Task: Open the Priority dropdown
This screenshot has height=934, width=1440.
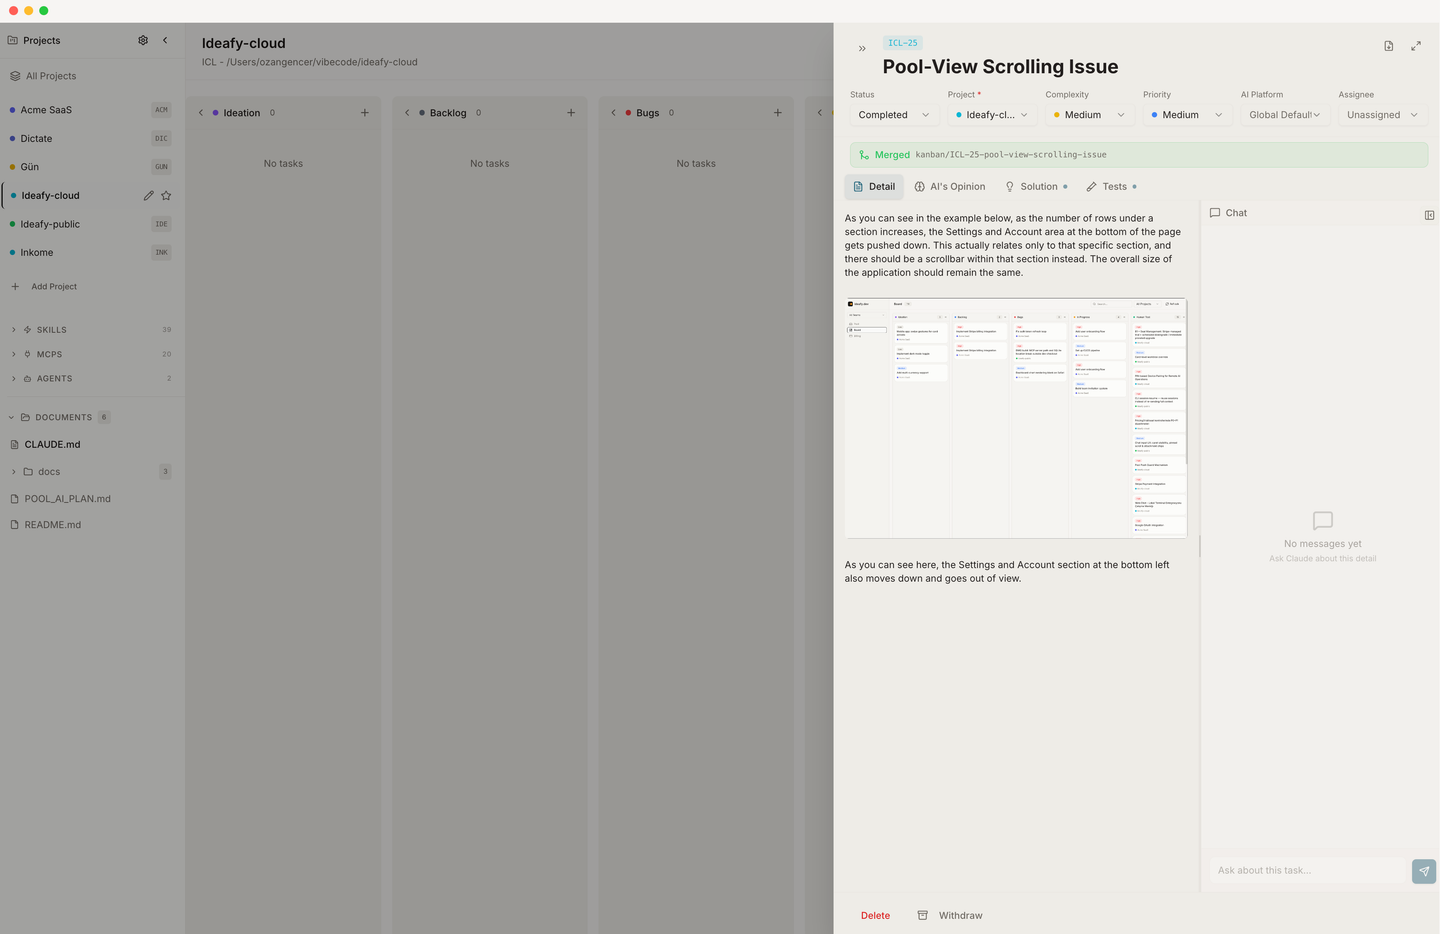Action: click(x=1187, y=115)
